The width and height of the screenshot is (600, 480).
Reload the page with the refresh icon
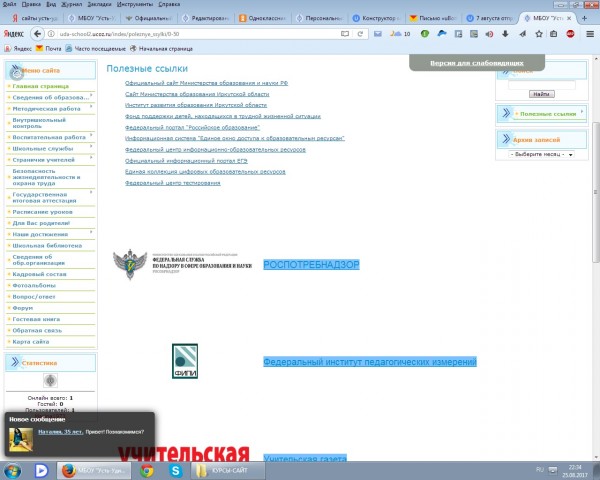(x=360, y=34)
